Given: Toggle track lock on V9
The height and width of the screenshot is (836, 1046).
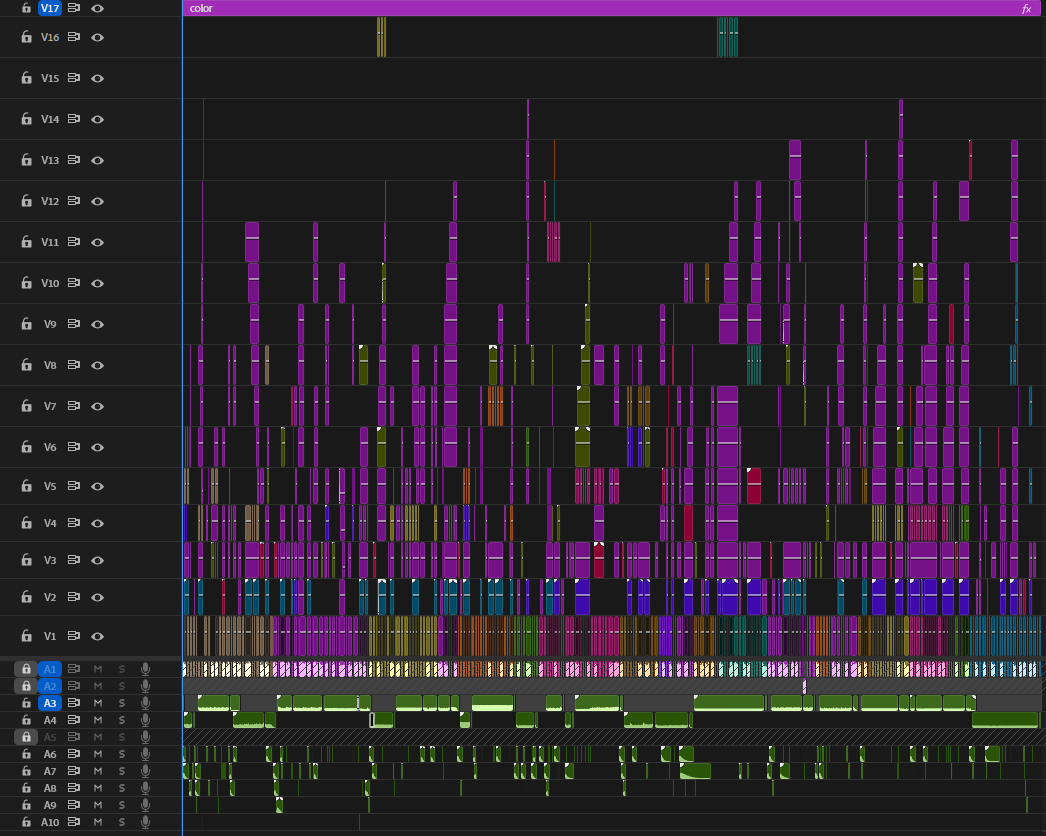Looking at the screenshot, I should (26, 324).
